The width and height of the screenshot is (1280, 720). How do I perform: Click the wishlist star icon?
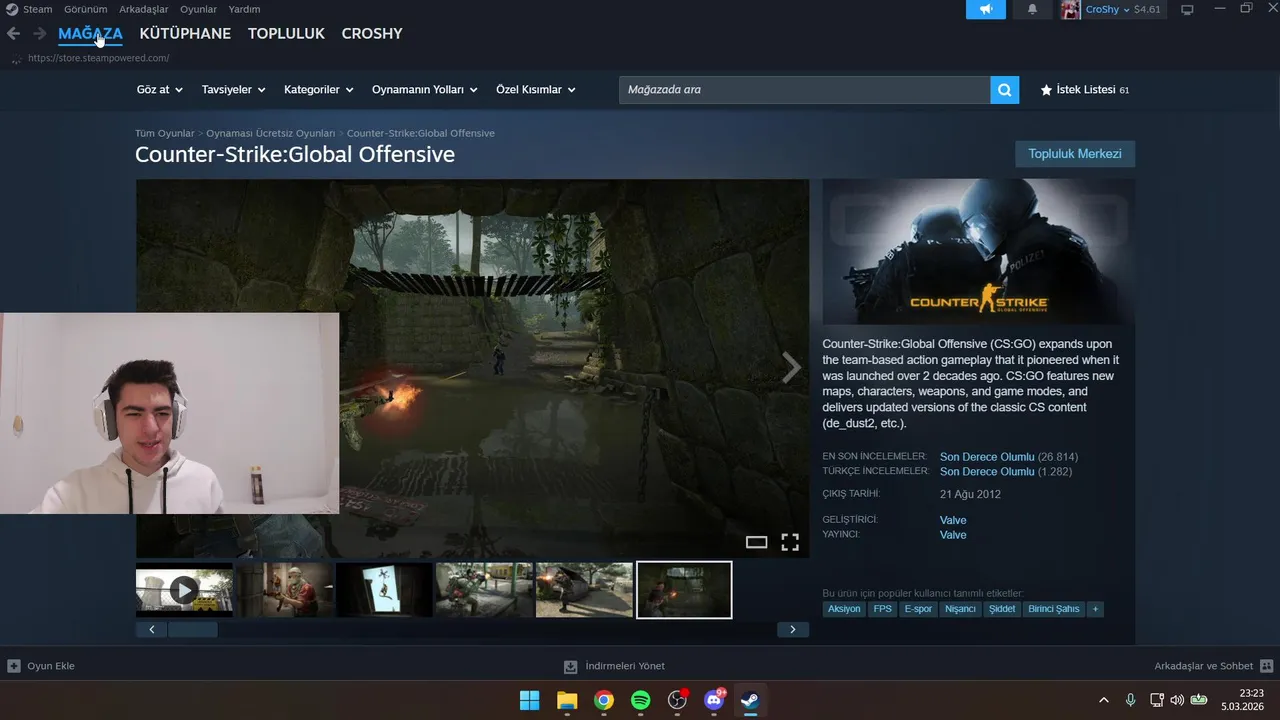1046,90
